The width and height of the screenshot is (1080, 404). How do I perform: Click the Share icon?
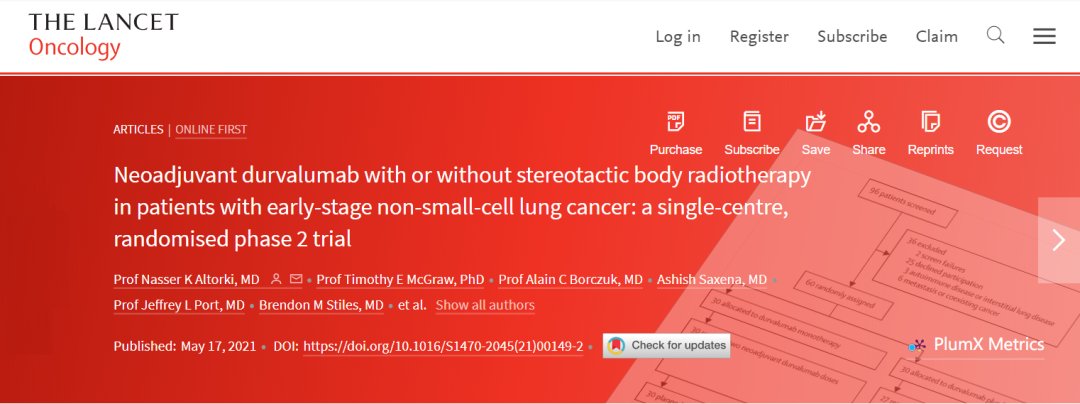click(869, 122)
